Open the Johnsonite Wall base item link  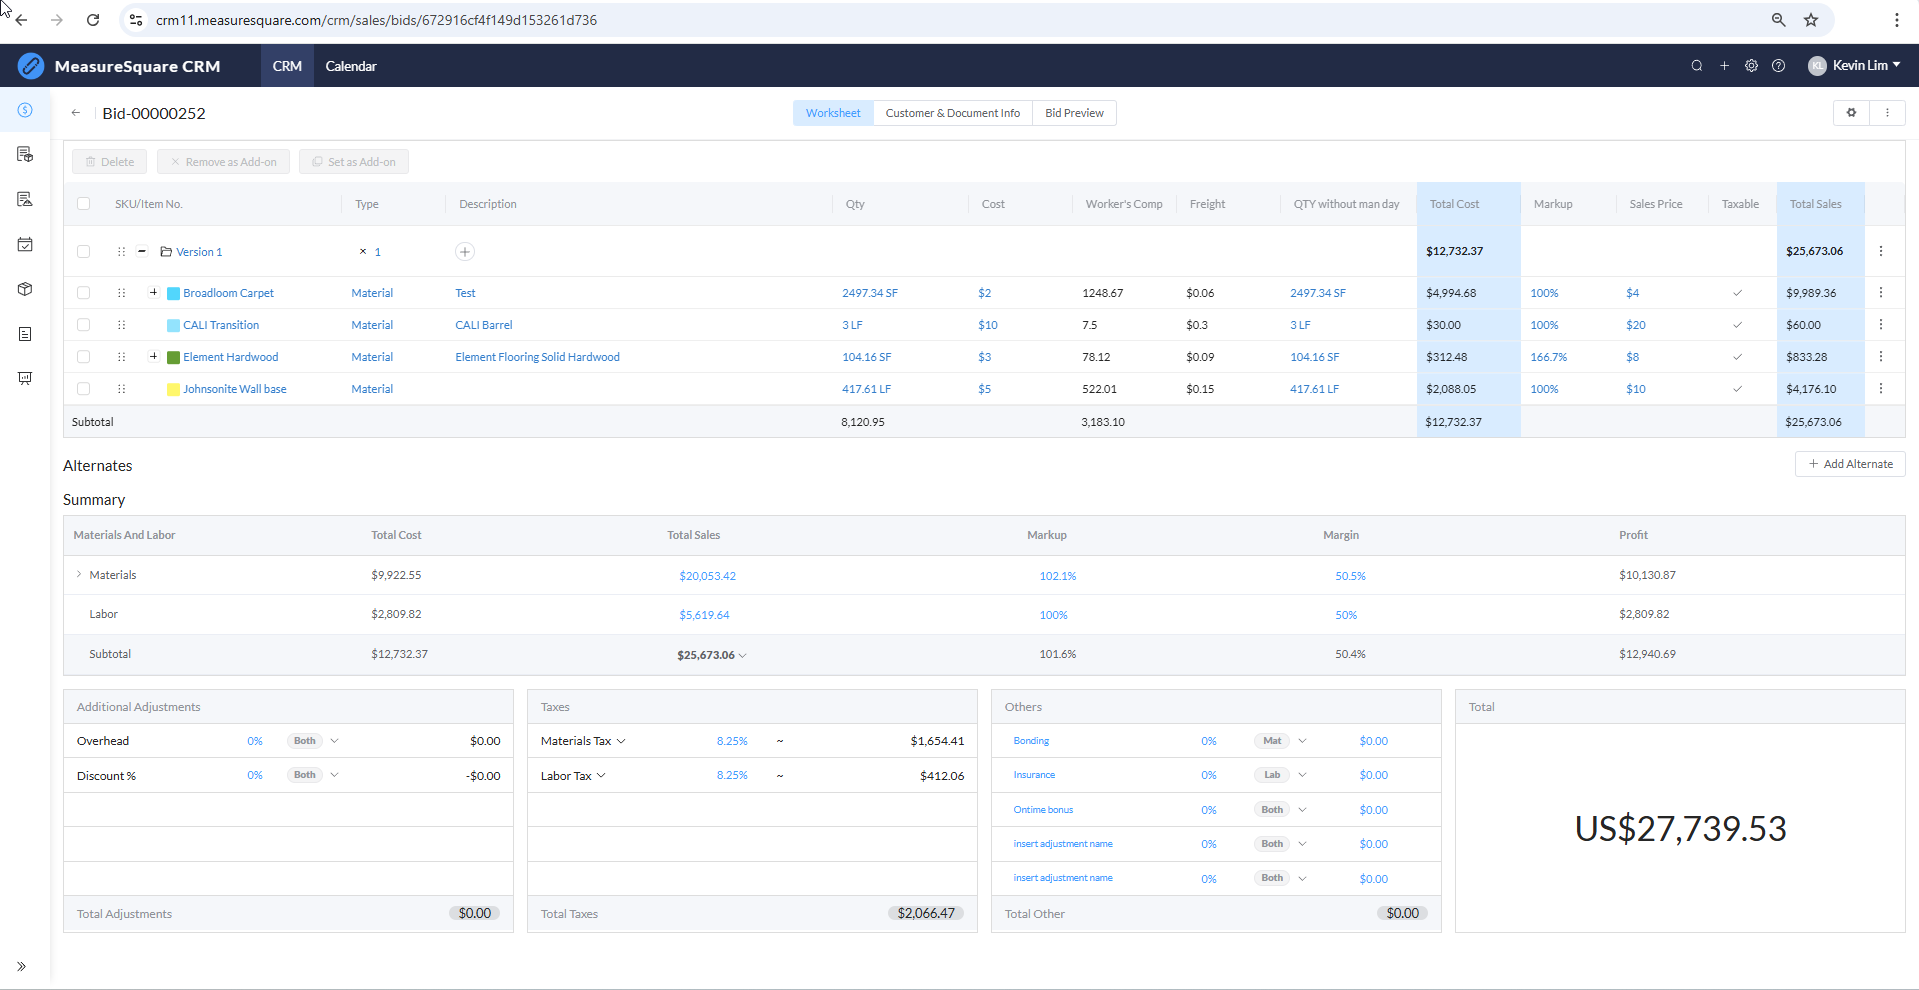(x=235, y=389)
